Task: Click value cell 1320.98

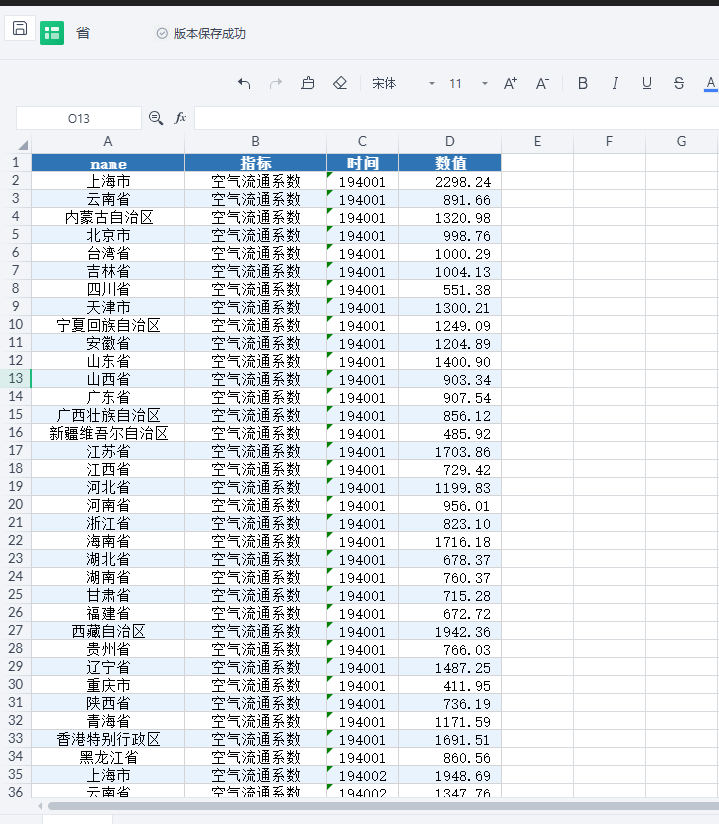Action: point(450,217)
